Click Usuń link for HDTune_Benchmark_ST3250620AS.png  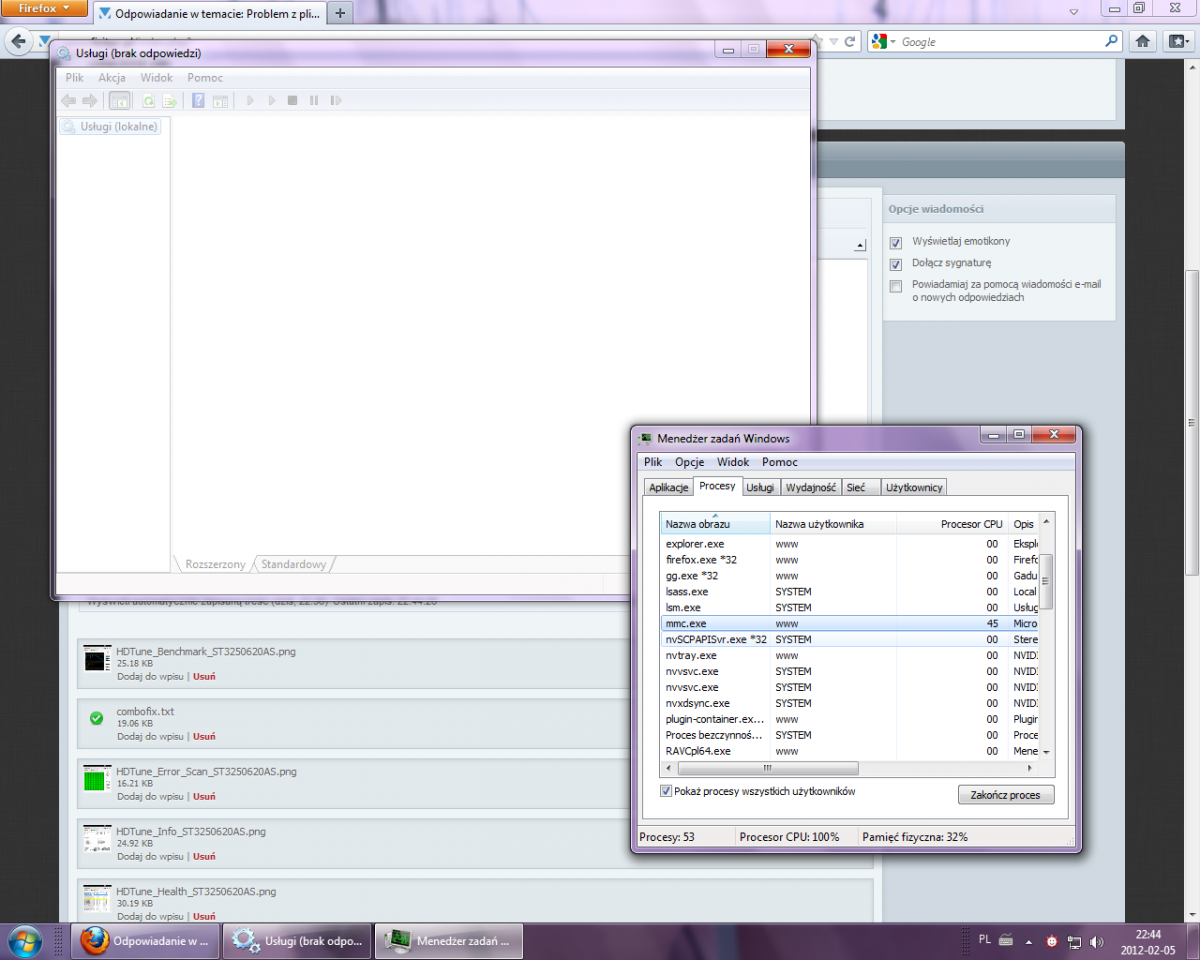[x=204, y=676]
